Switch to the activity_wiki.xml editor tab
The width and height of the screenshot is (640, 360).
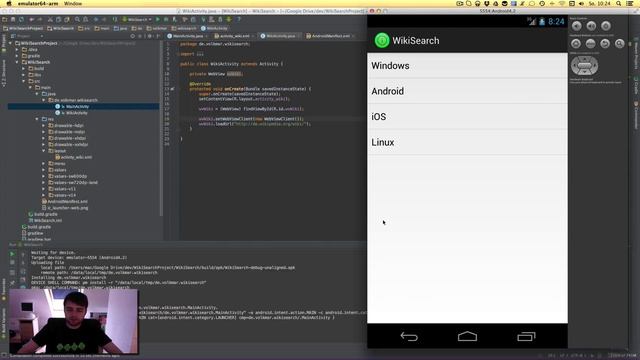(x=235, y=36)
